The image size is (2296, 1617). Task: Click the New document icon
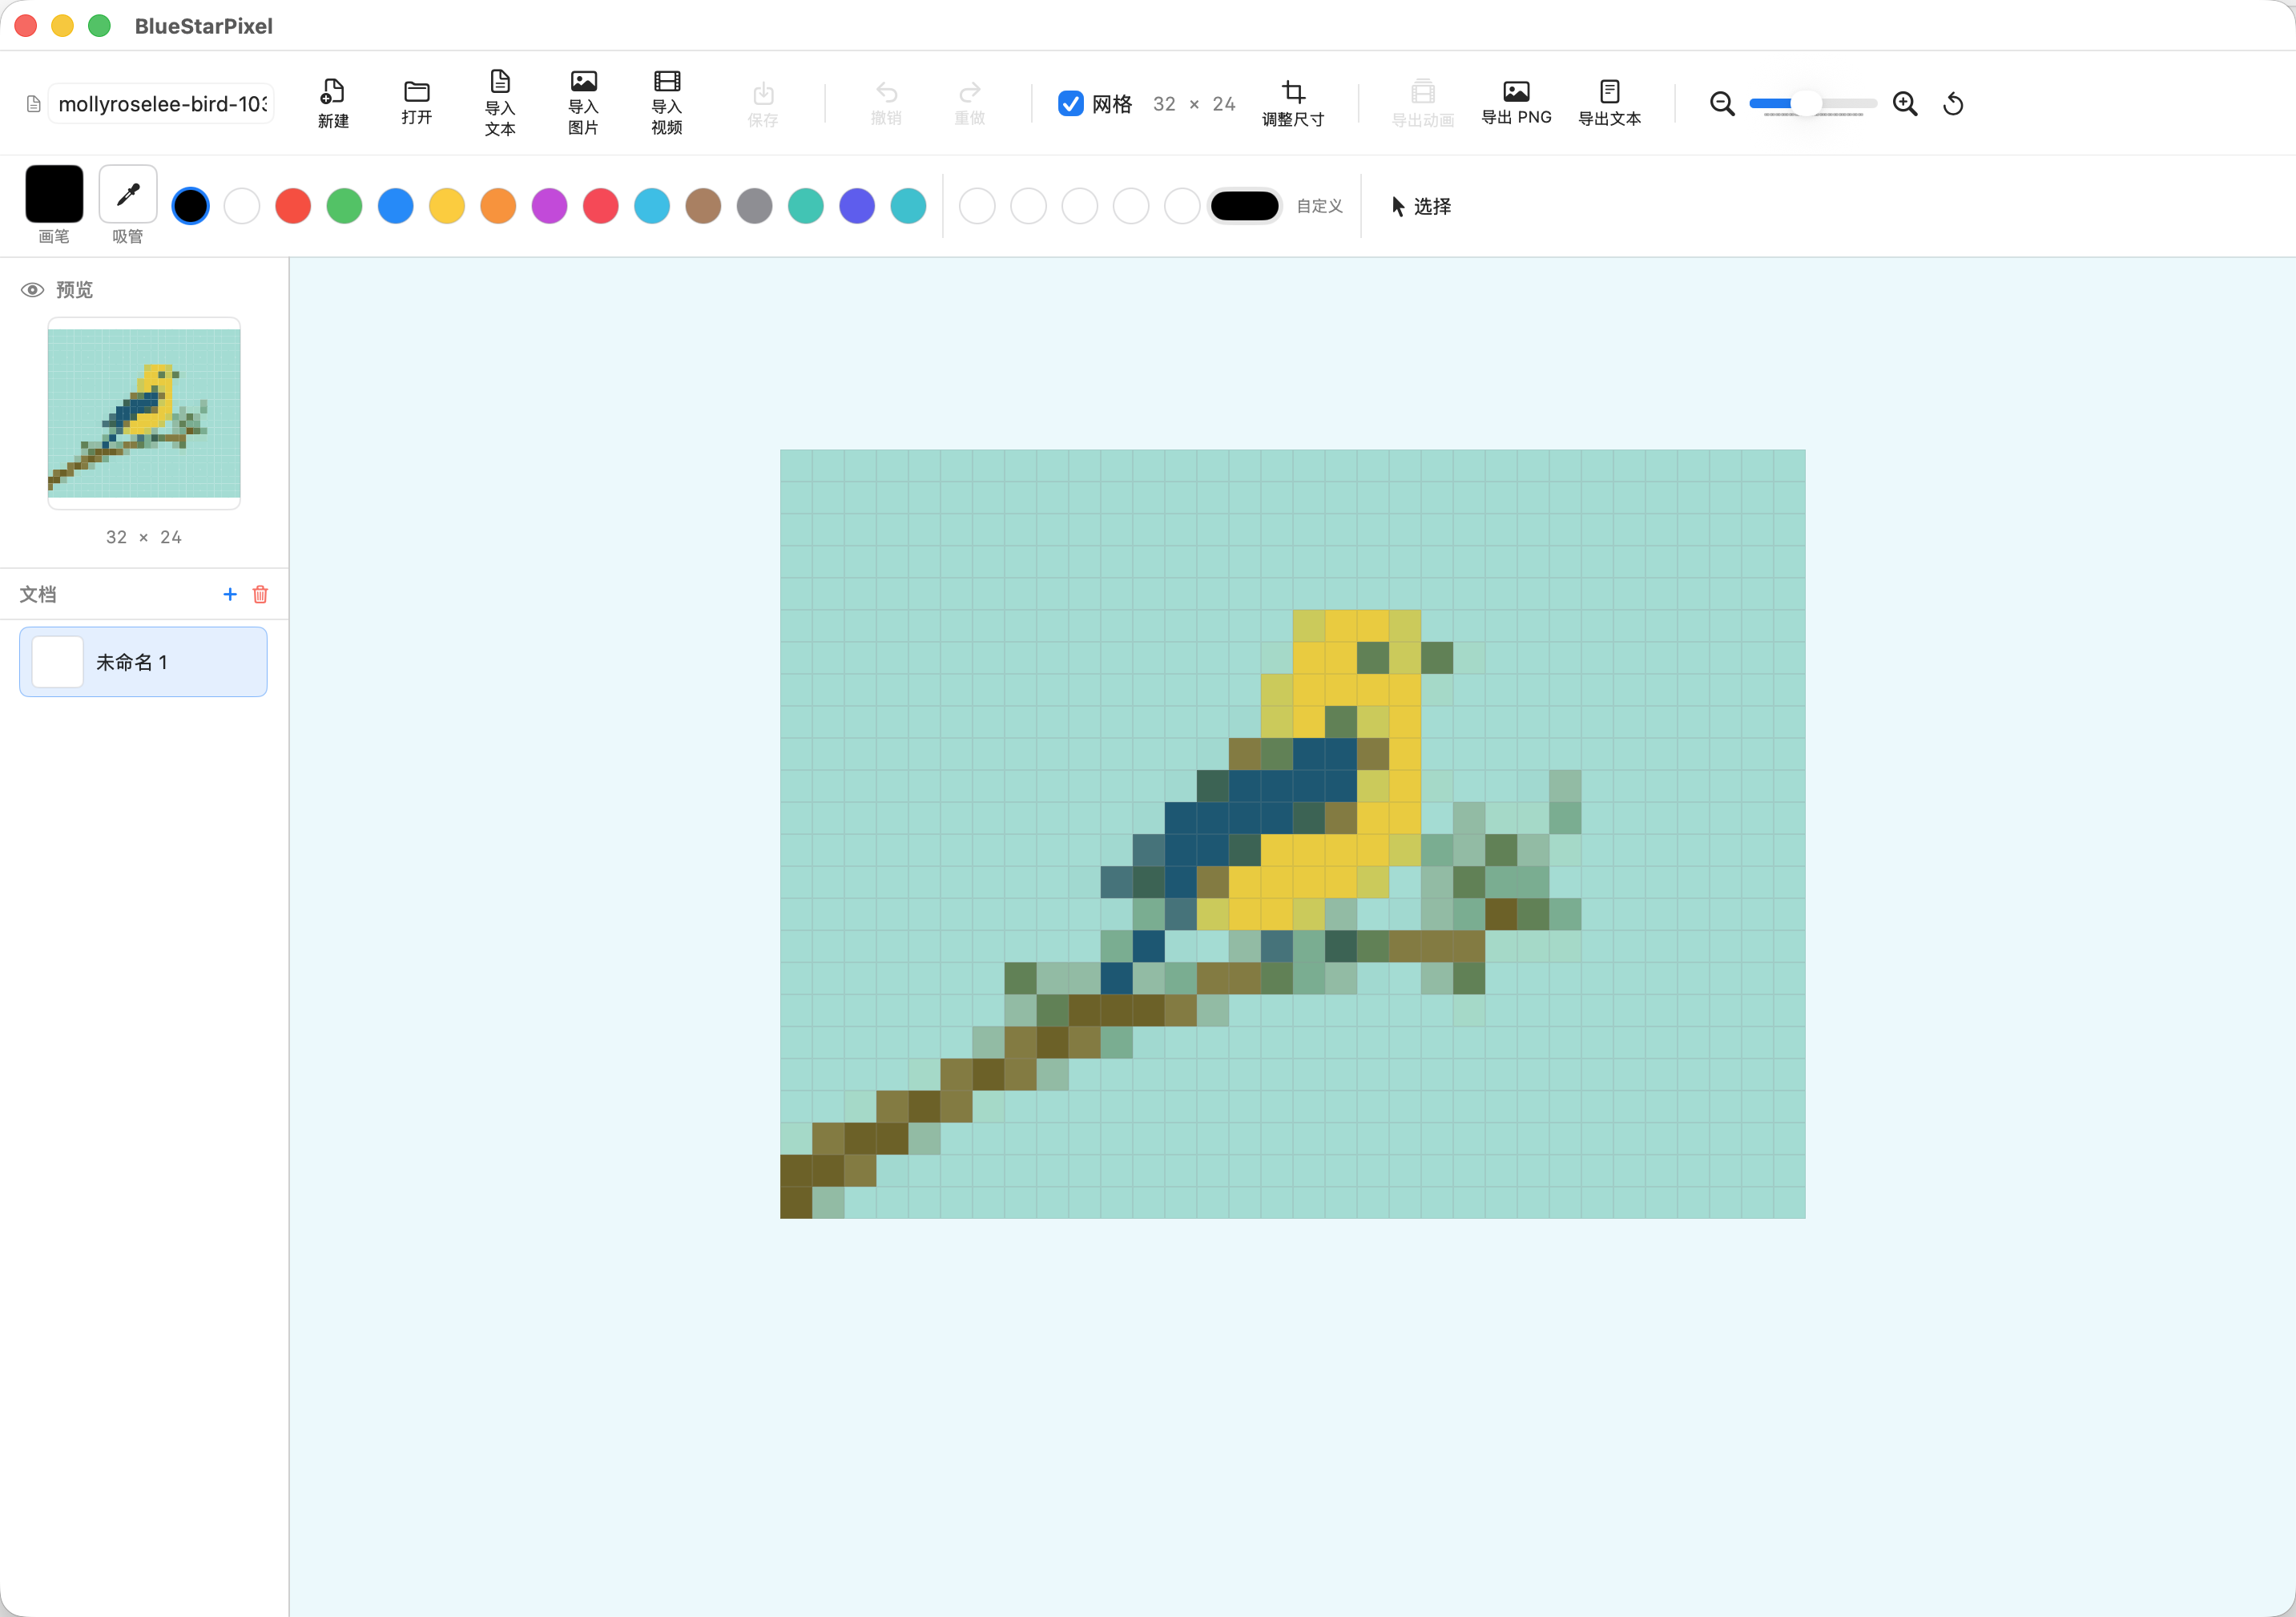[x=333, y=92]
